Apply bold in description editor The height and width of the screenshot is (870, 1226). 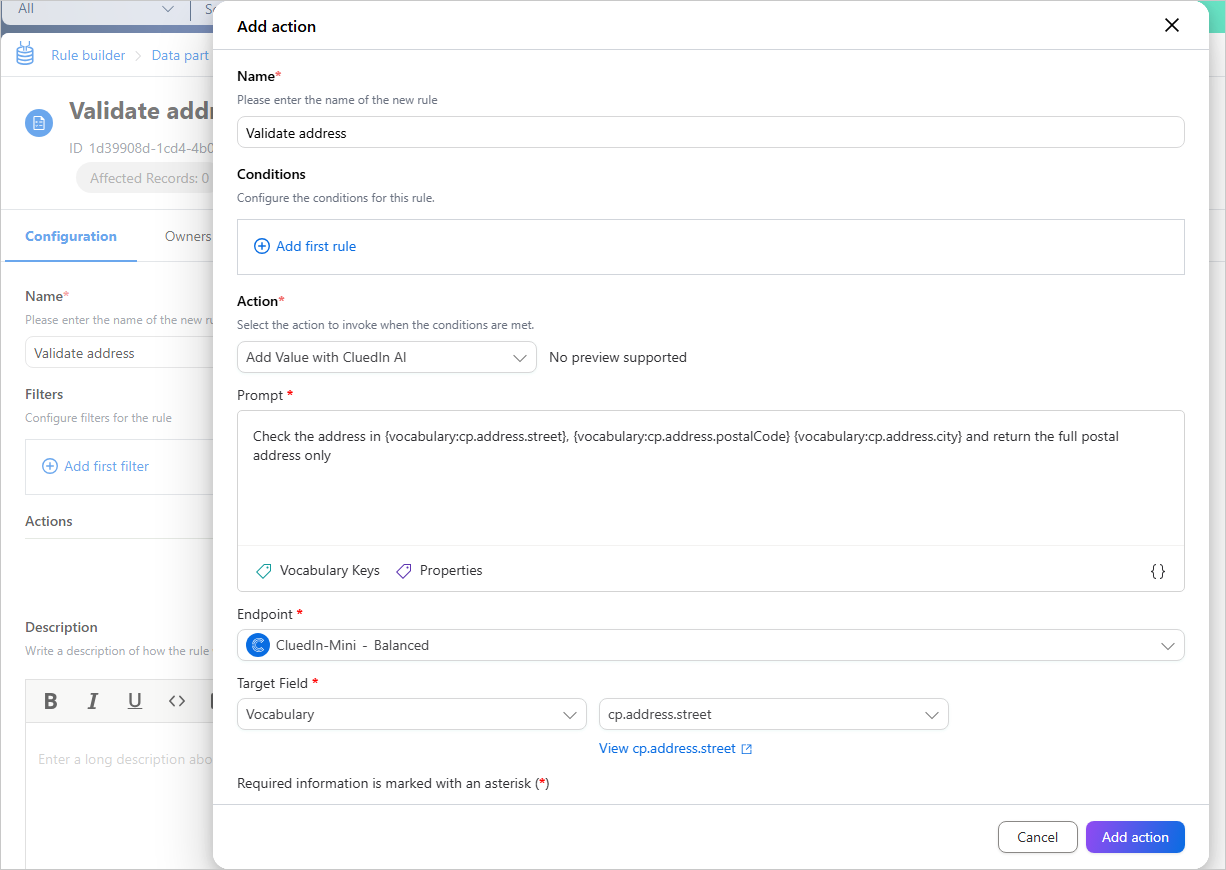(x=51, y=701)
